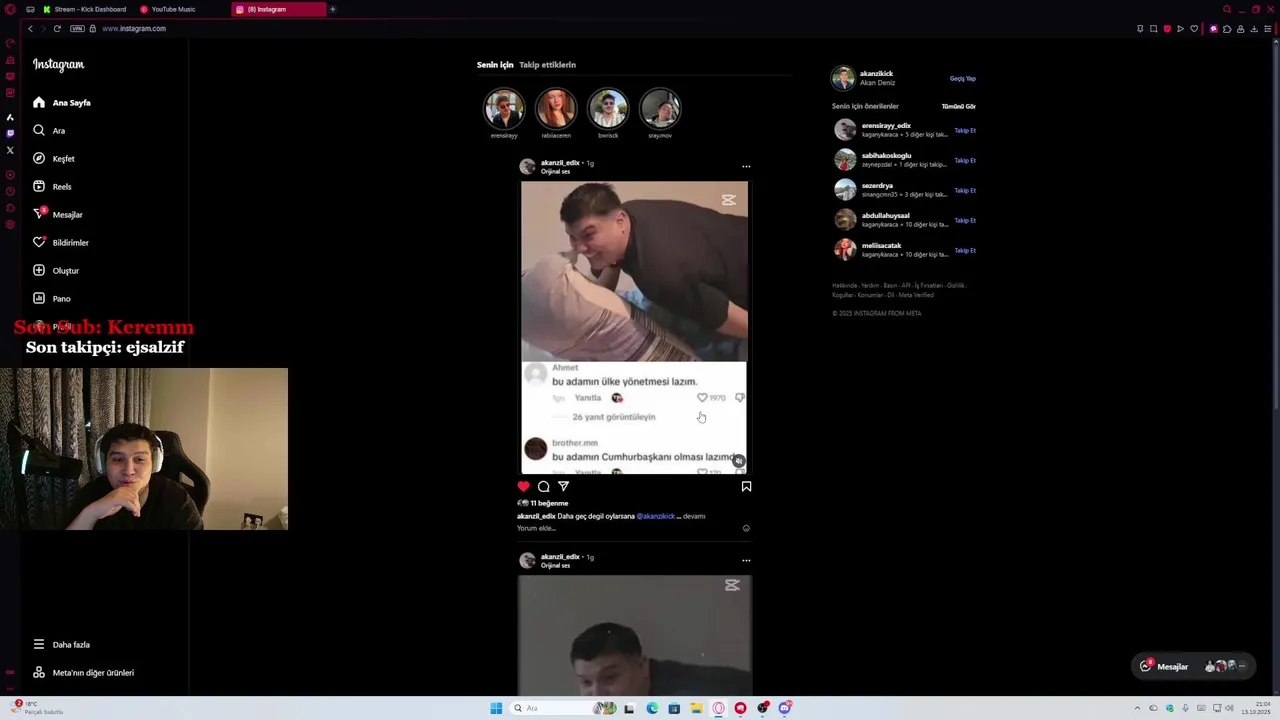Screen dimensions: 1280x720
Task: Click the Instagram logo
Action: click(58, 65)
